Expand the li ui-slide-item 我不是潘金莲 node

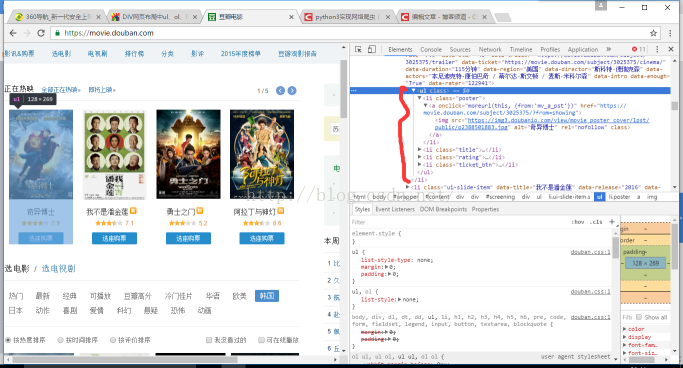[x=408, y=187]
